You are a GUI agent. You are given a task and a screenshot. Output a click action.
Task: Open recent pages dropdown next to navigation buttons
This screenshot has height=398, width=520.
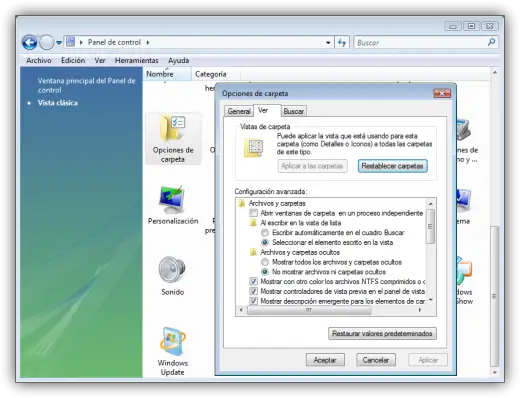pyautogui.click(x=59, y=43)
